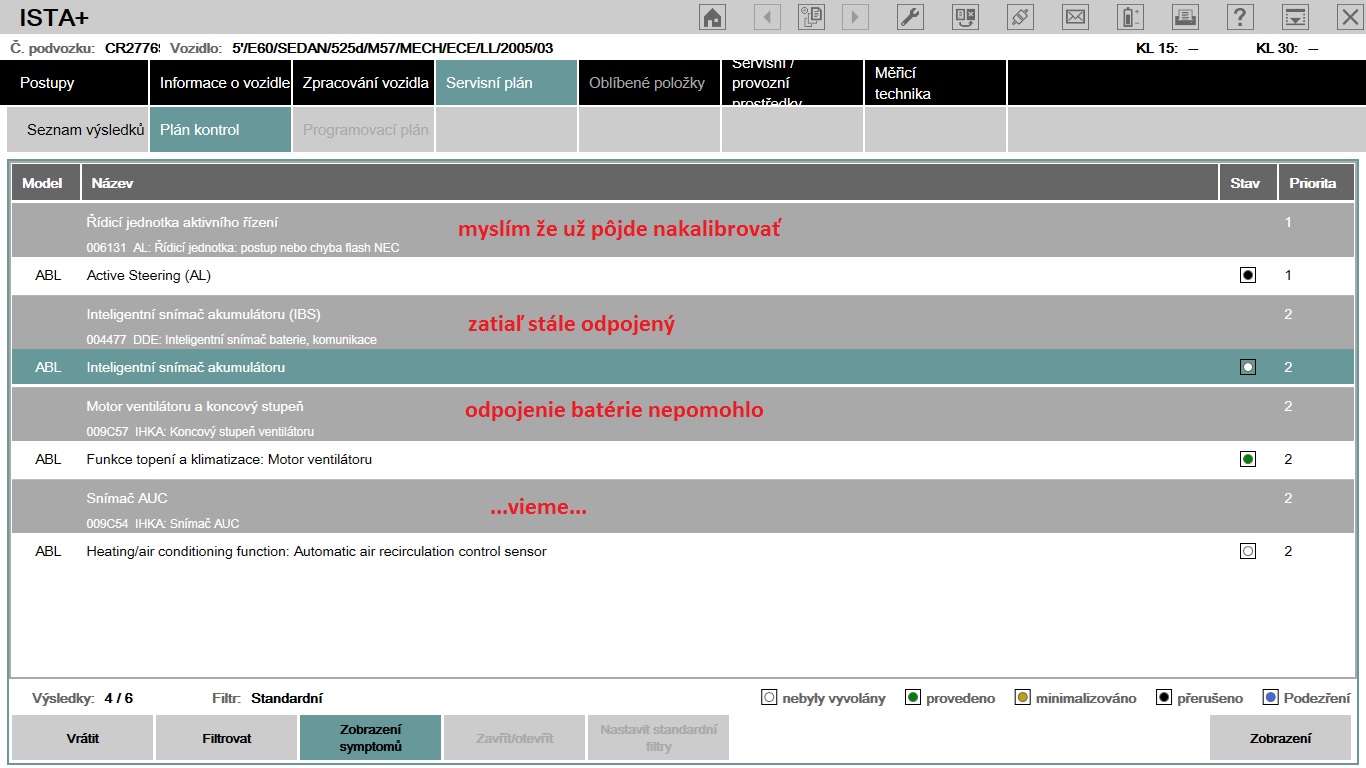Go to the home screen icon

tap(712, 17)
